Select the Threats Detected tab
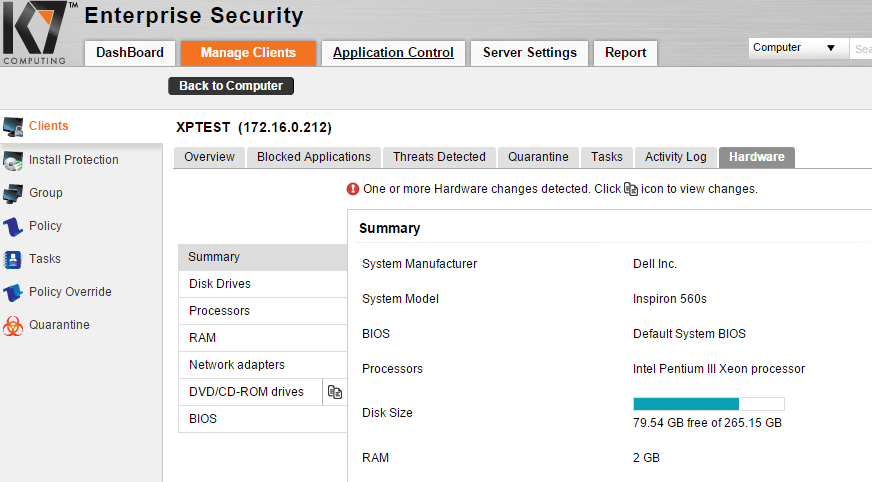872x482 pixels. 439,157
